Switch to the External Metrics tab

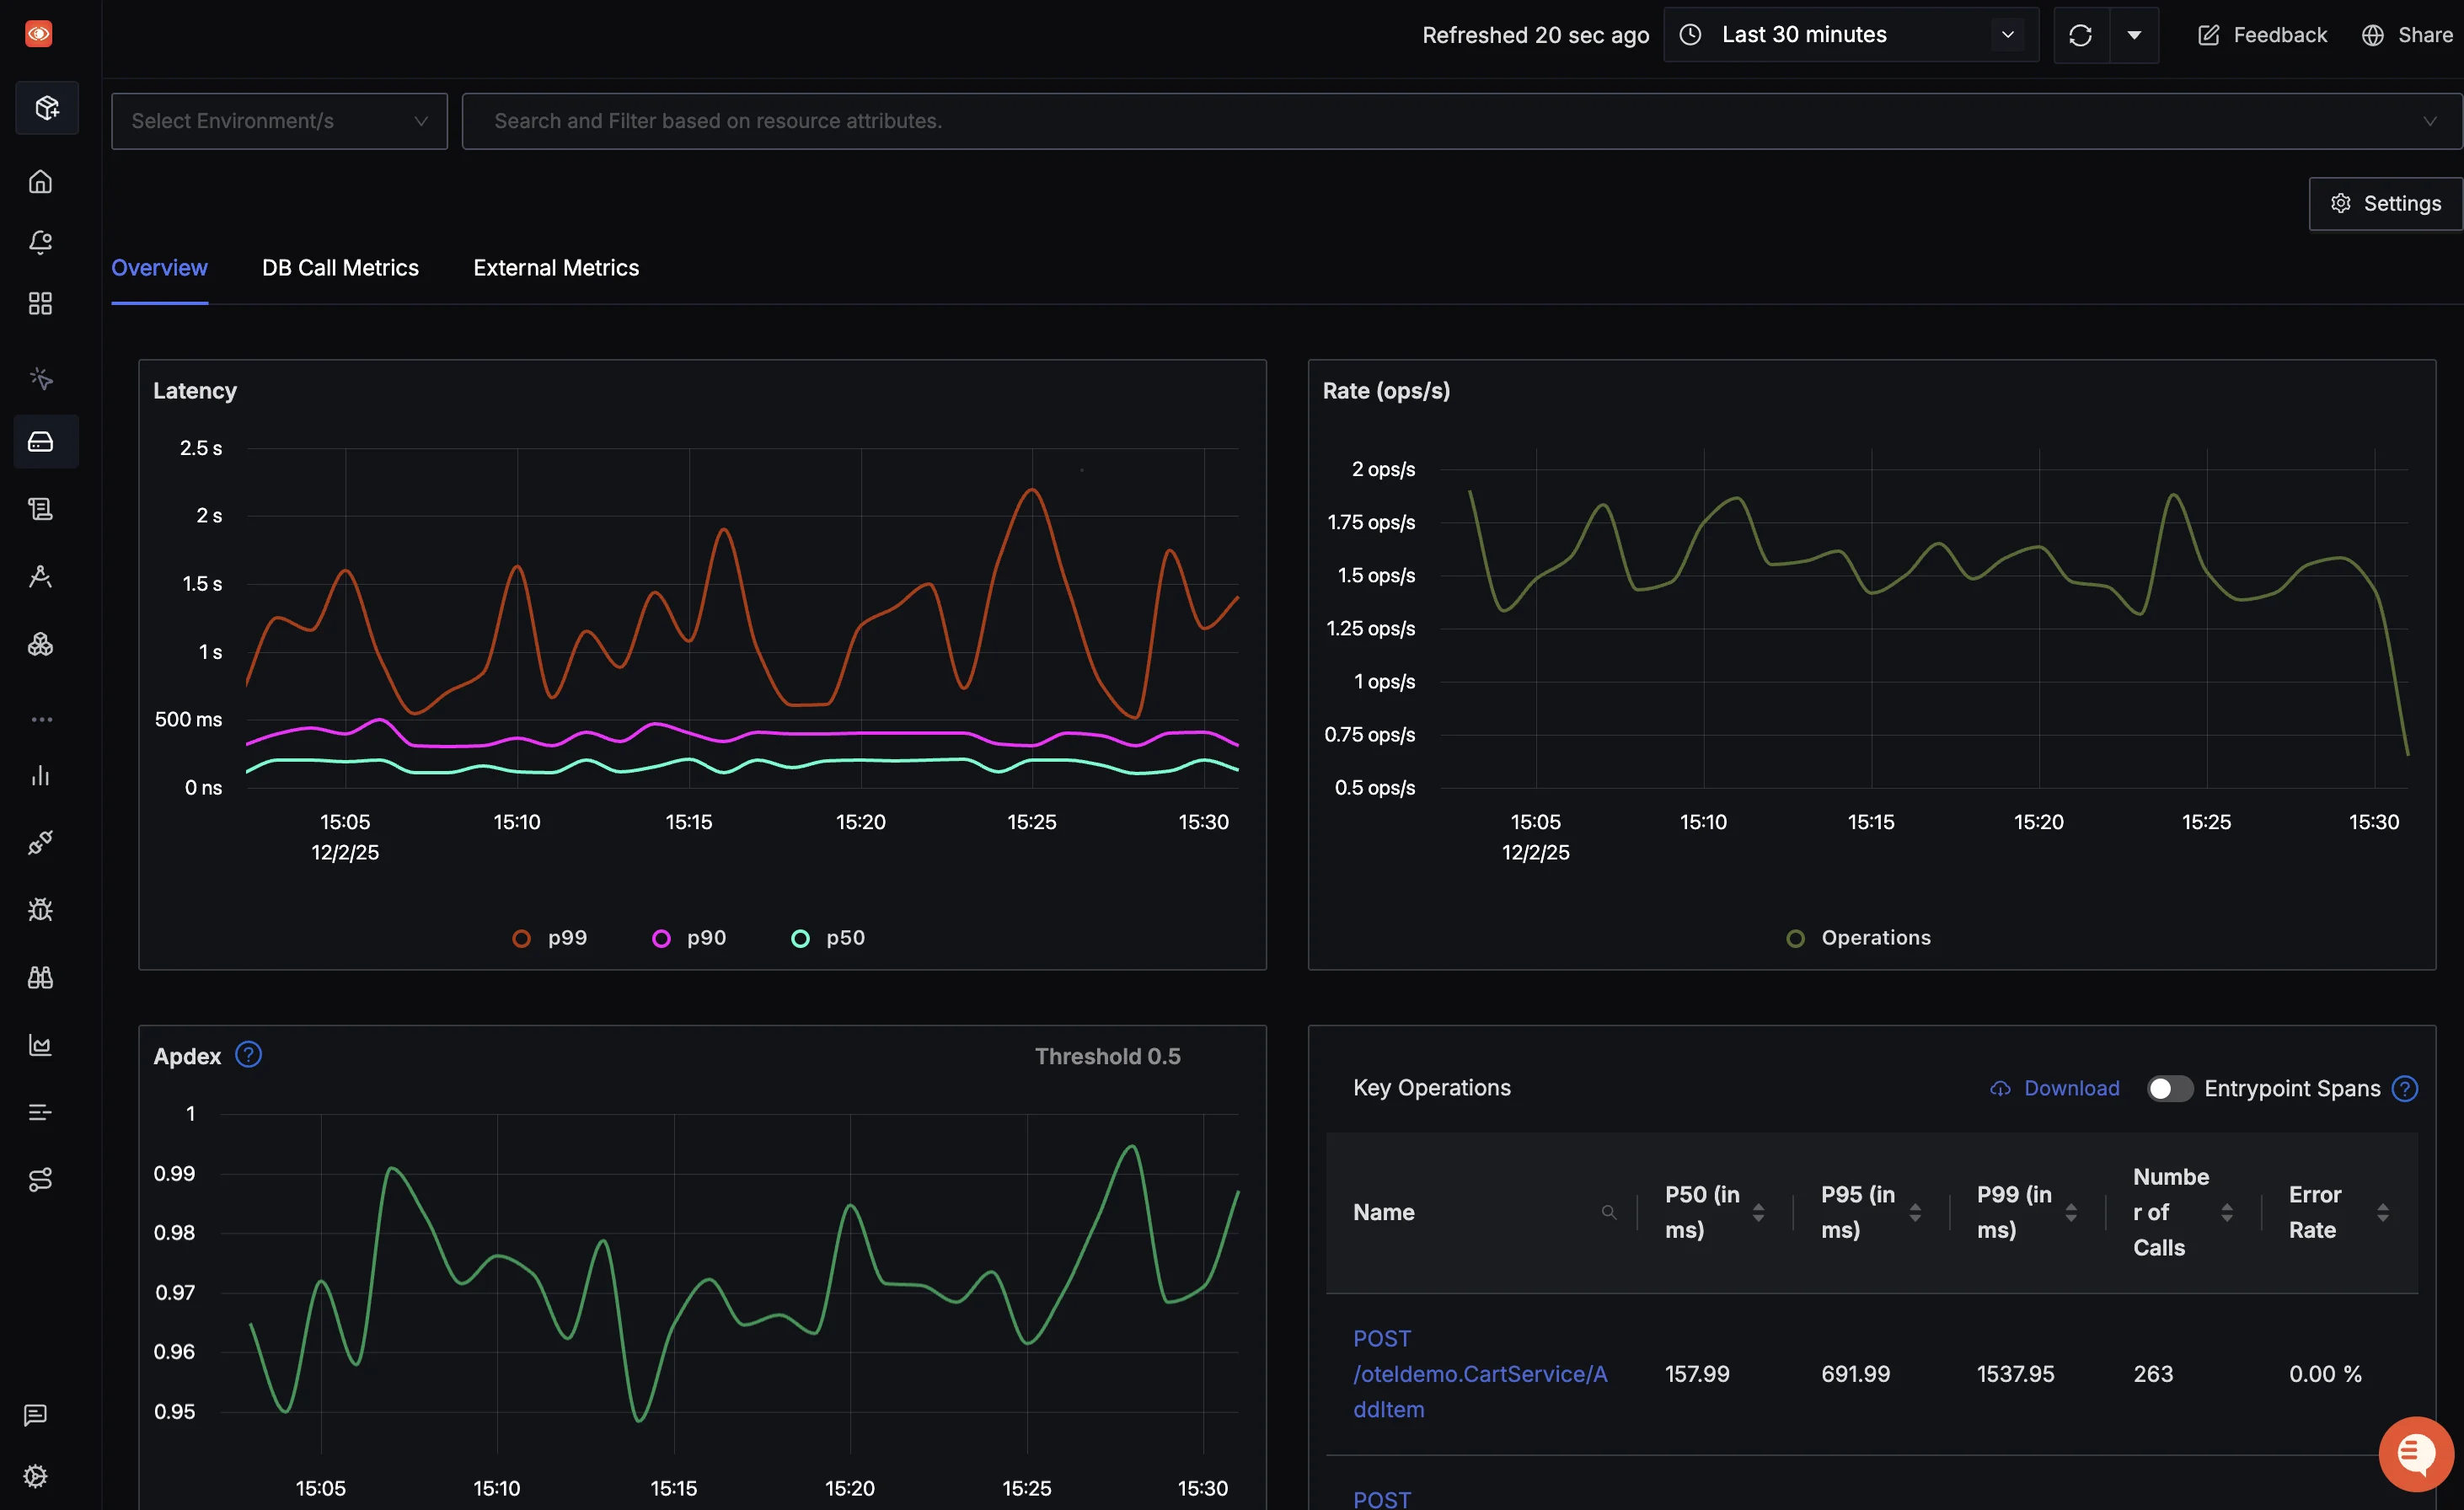555,267
